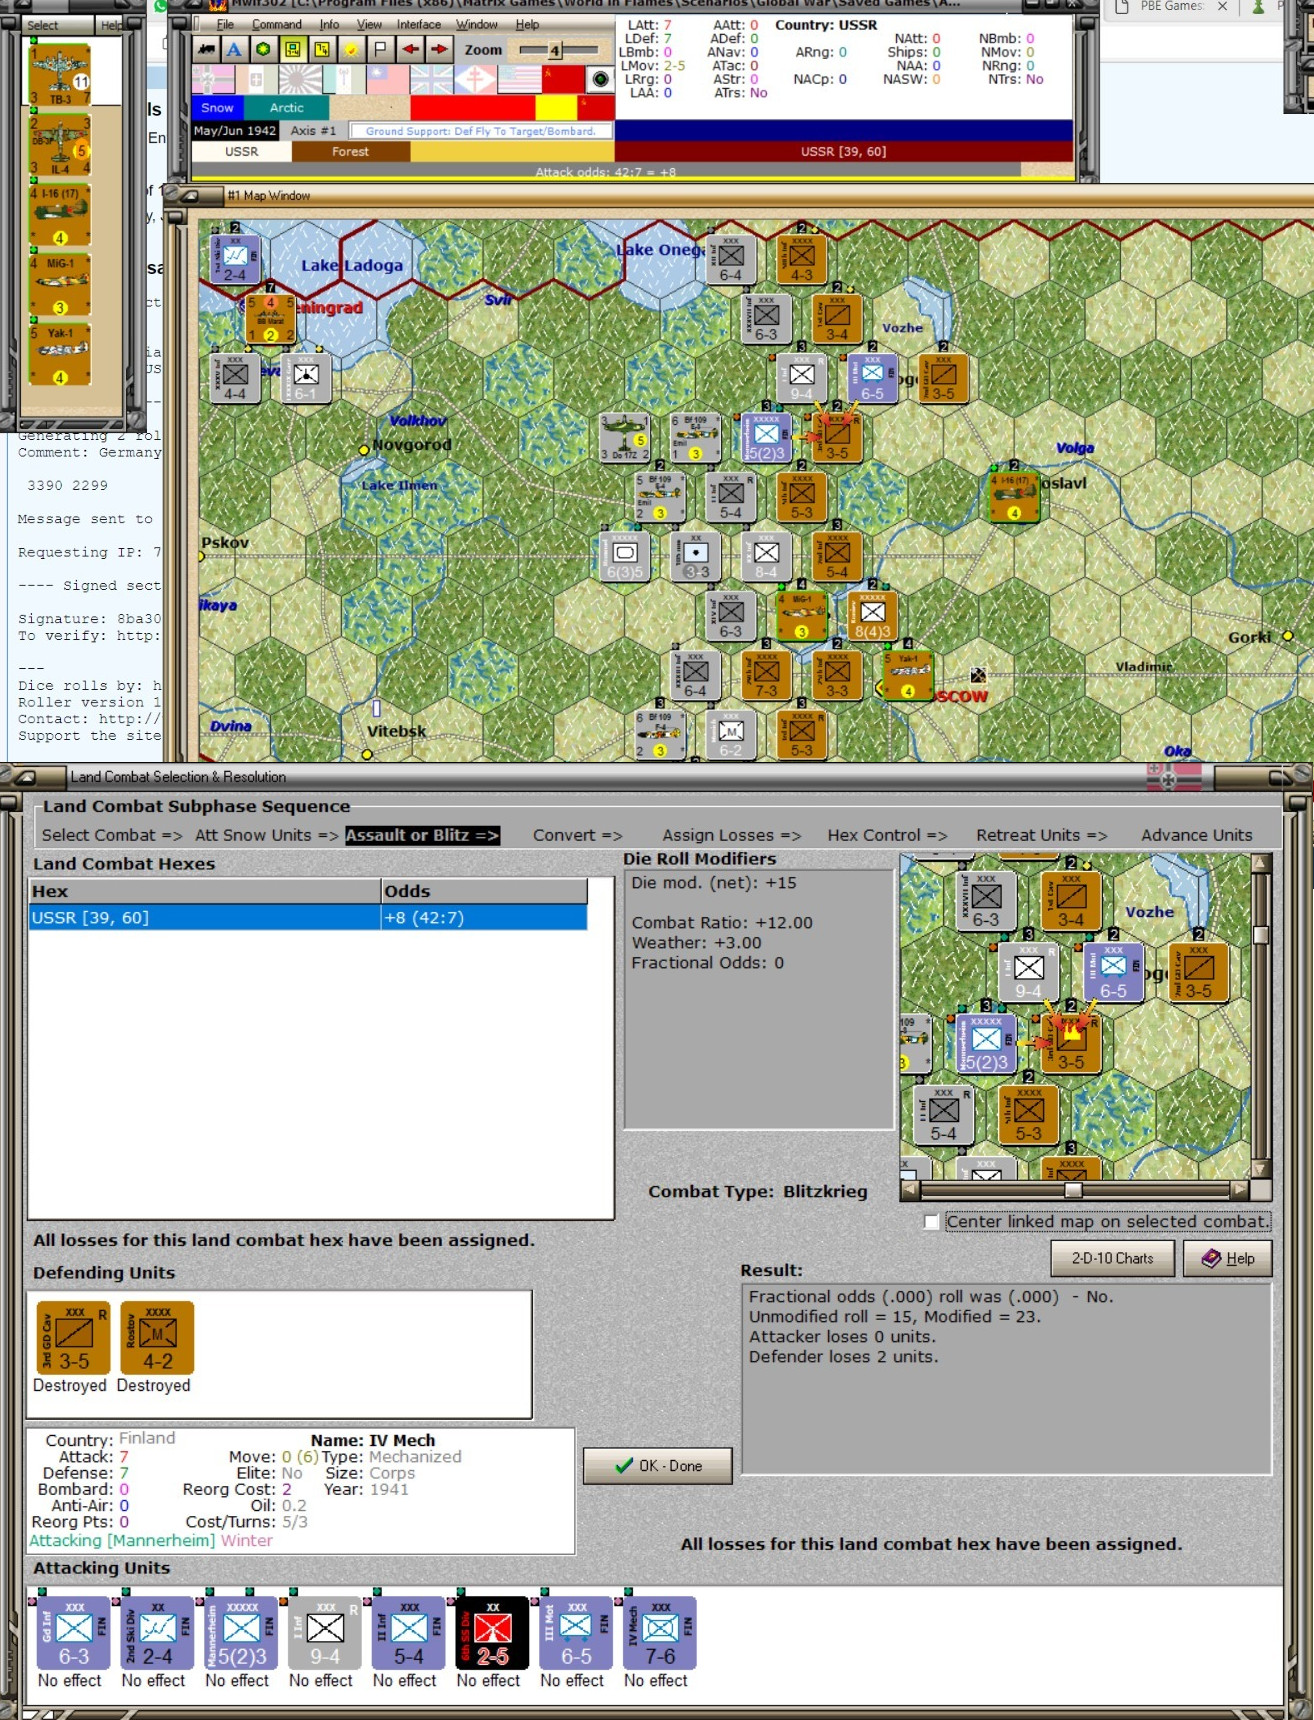Click the mini map vertical scrollbar up arrow

click(1261, 863)
